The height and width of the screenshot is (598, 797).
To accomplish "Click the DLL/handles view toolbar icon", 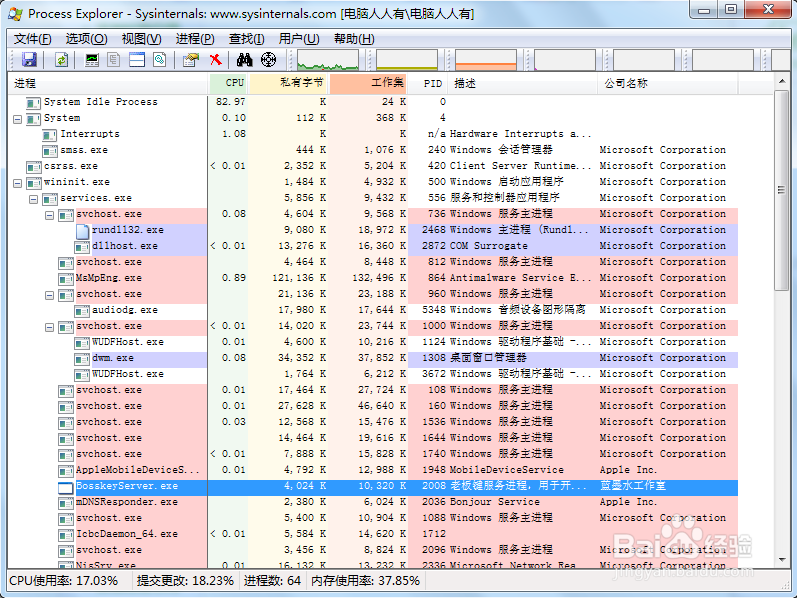I will 160,60.
